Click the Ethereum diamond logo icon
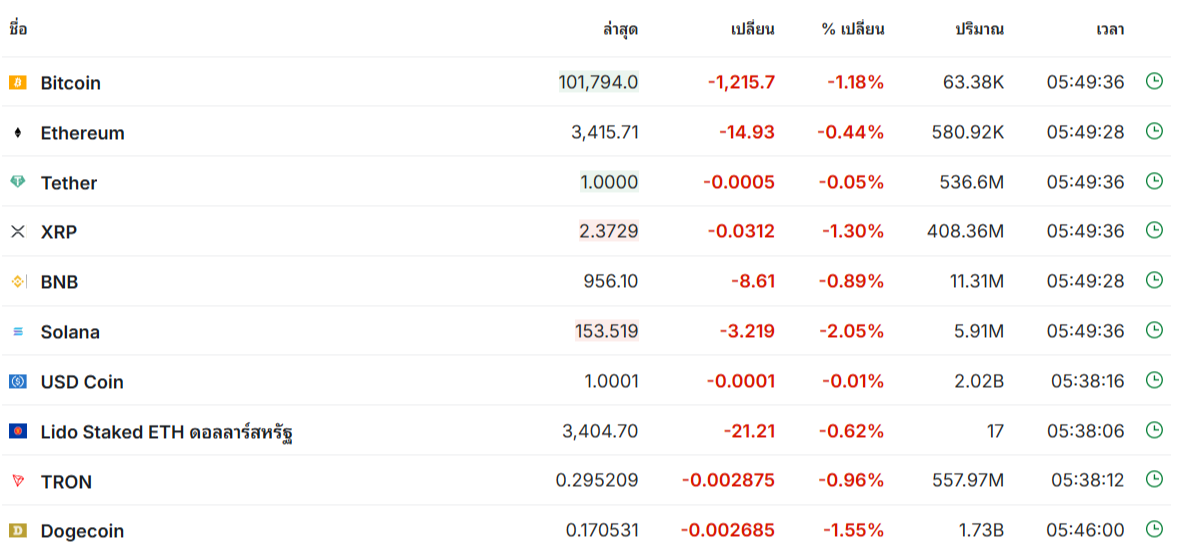 click(x=18, y=133)
